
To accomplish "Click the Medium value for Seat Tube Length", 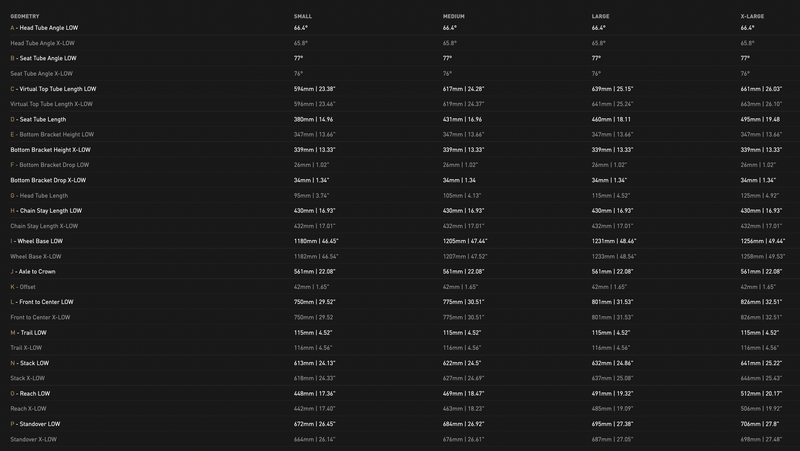I will click(463, 119).
